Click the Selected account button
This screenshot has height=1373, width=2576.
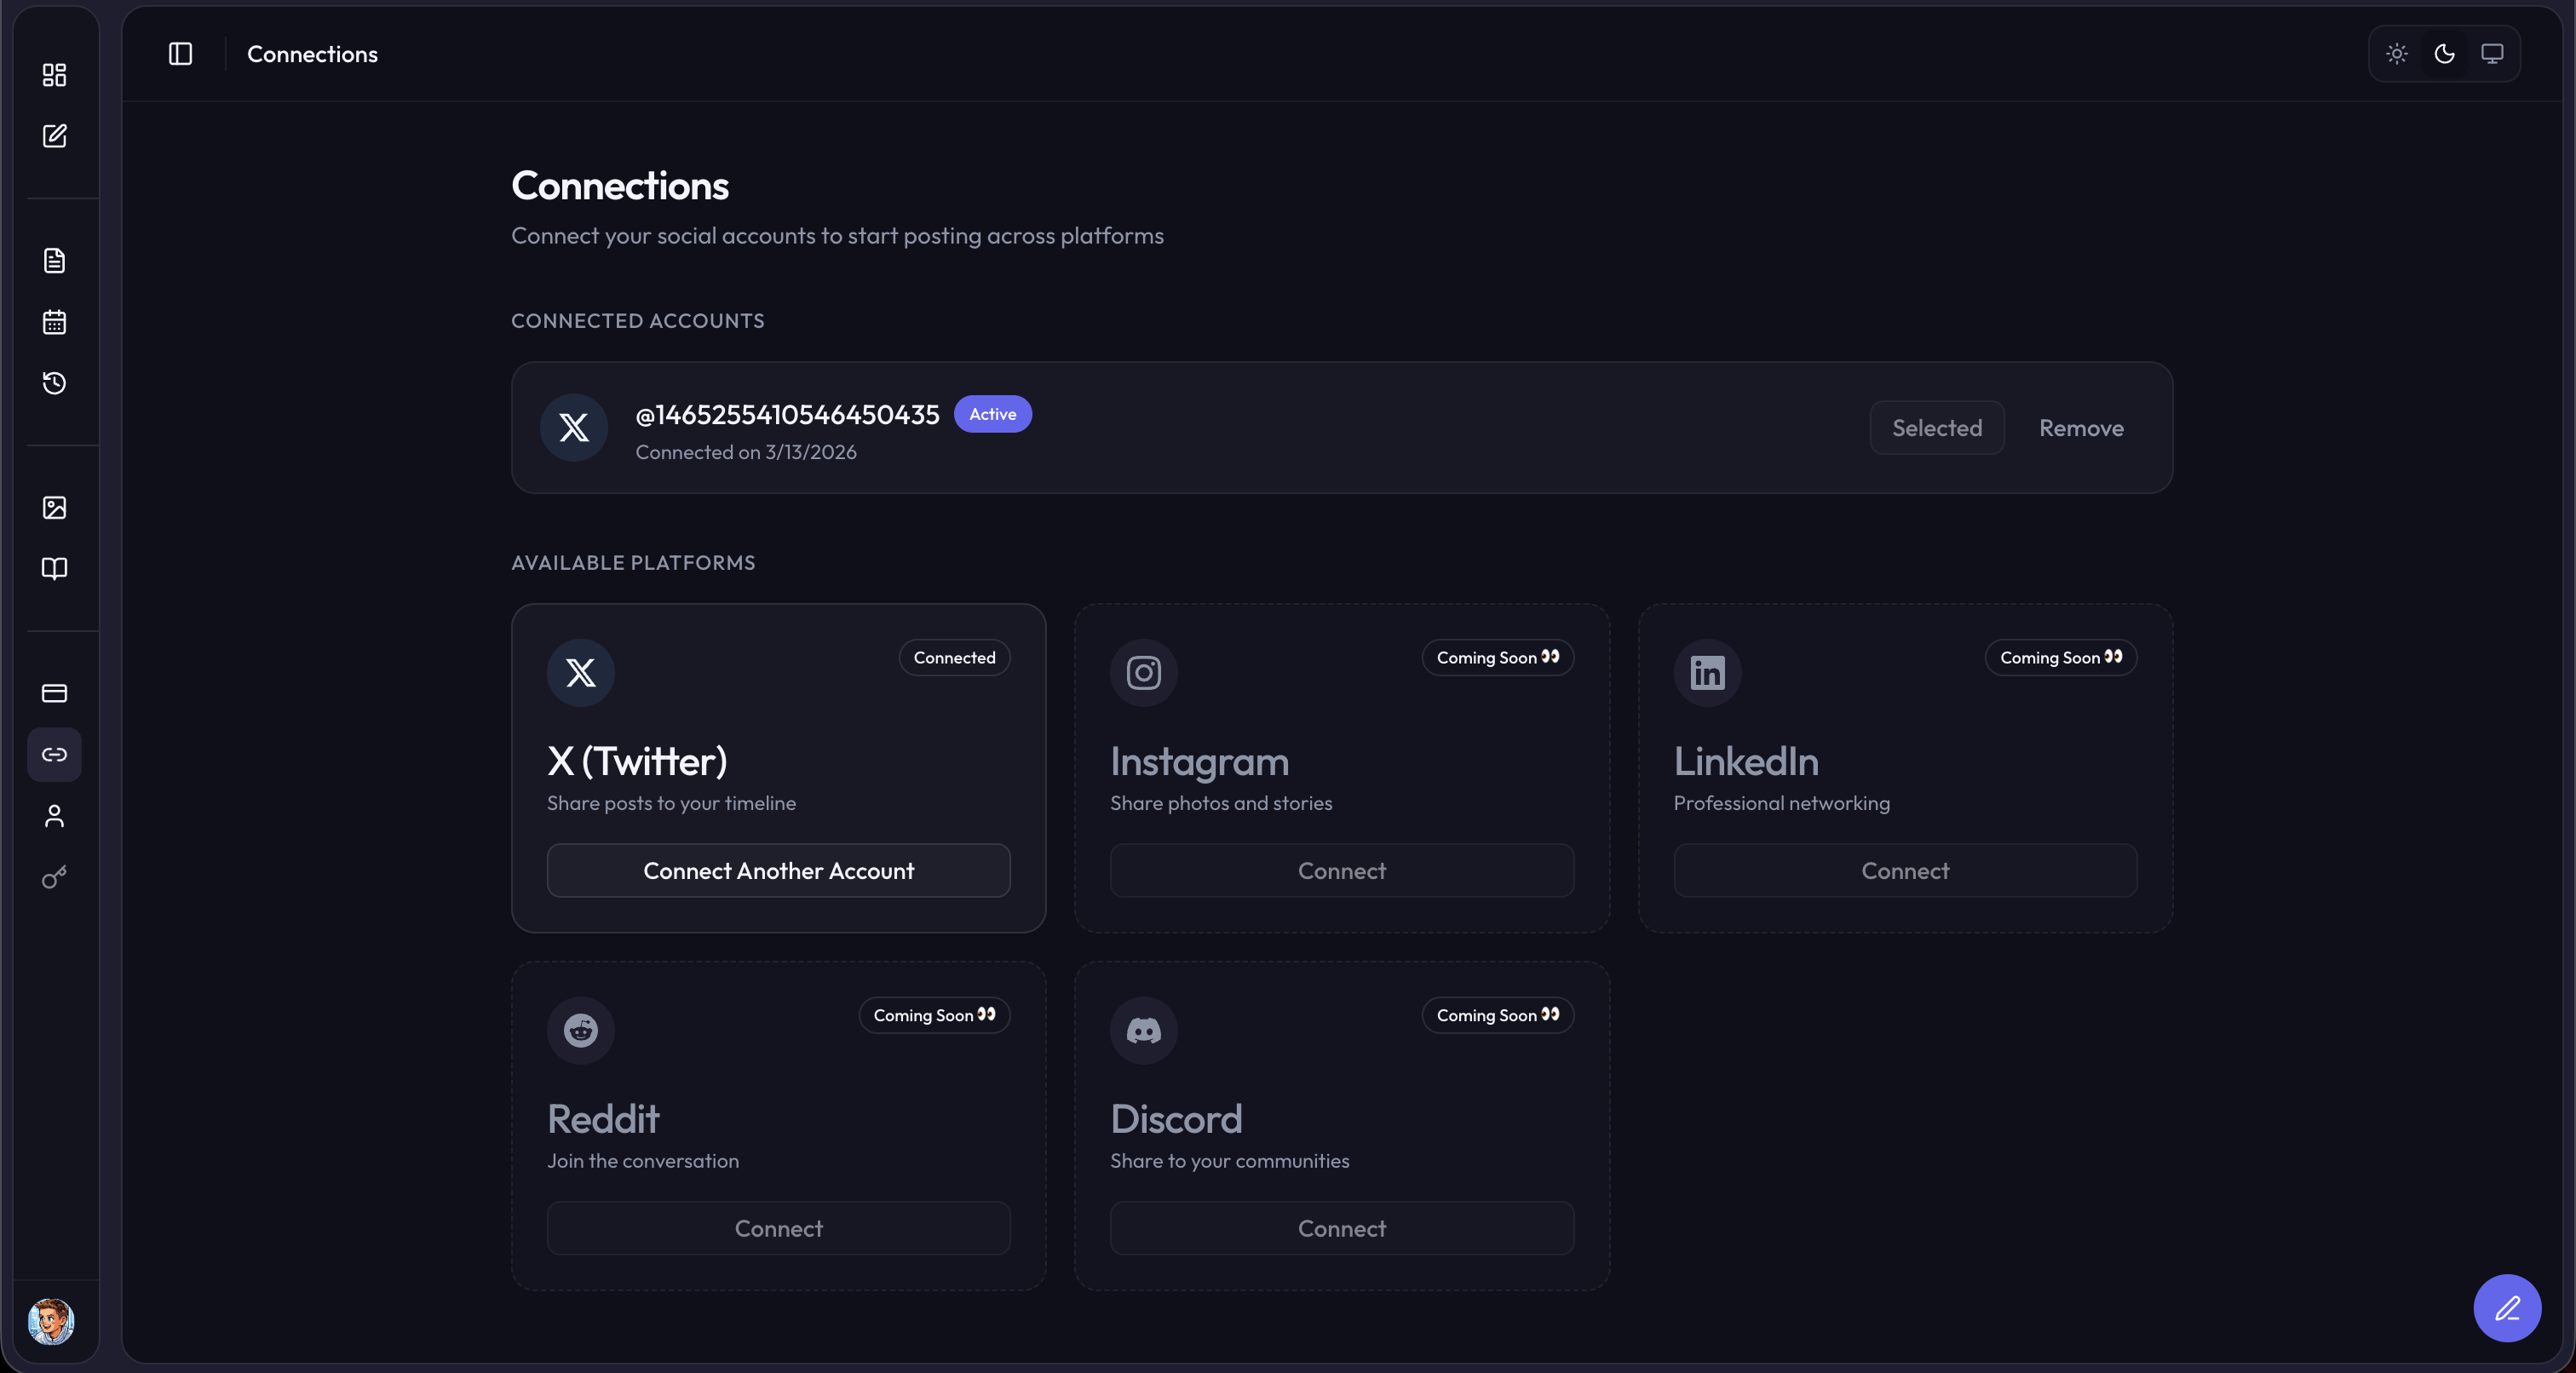click(x=1936, y=428)
